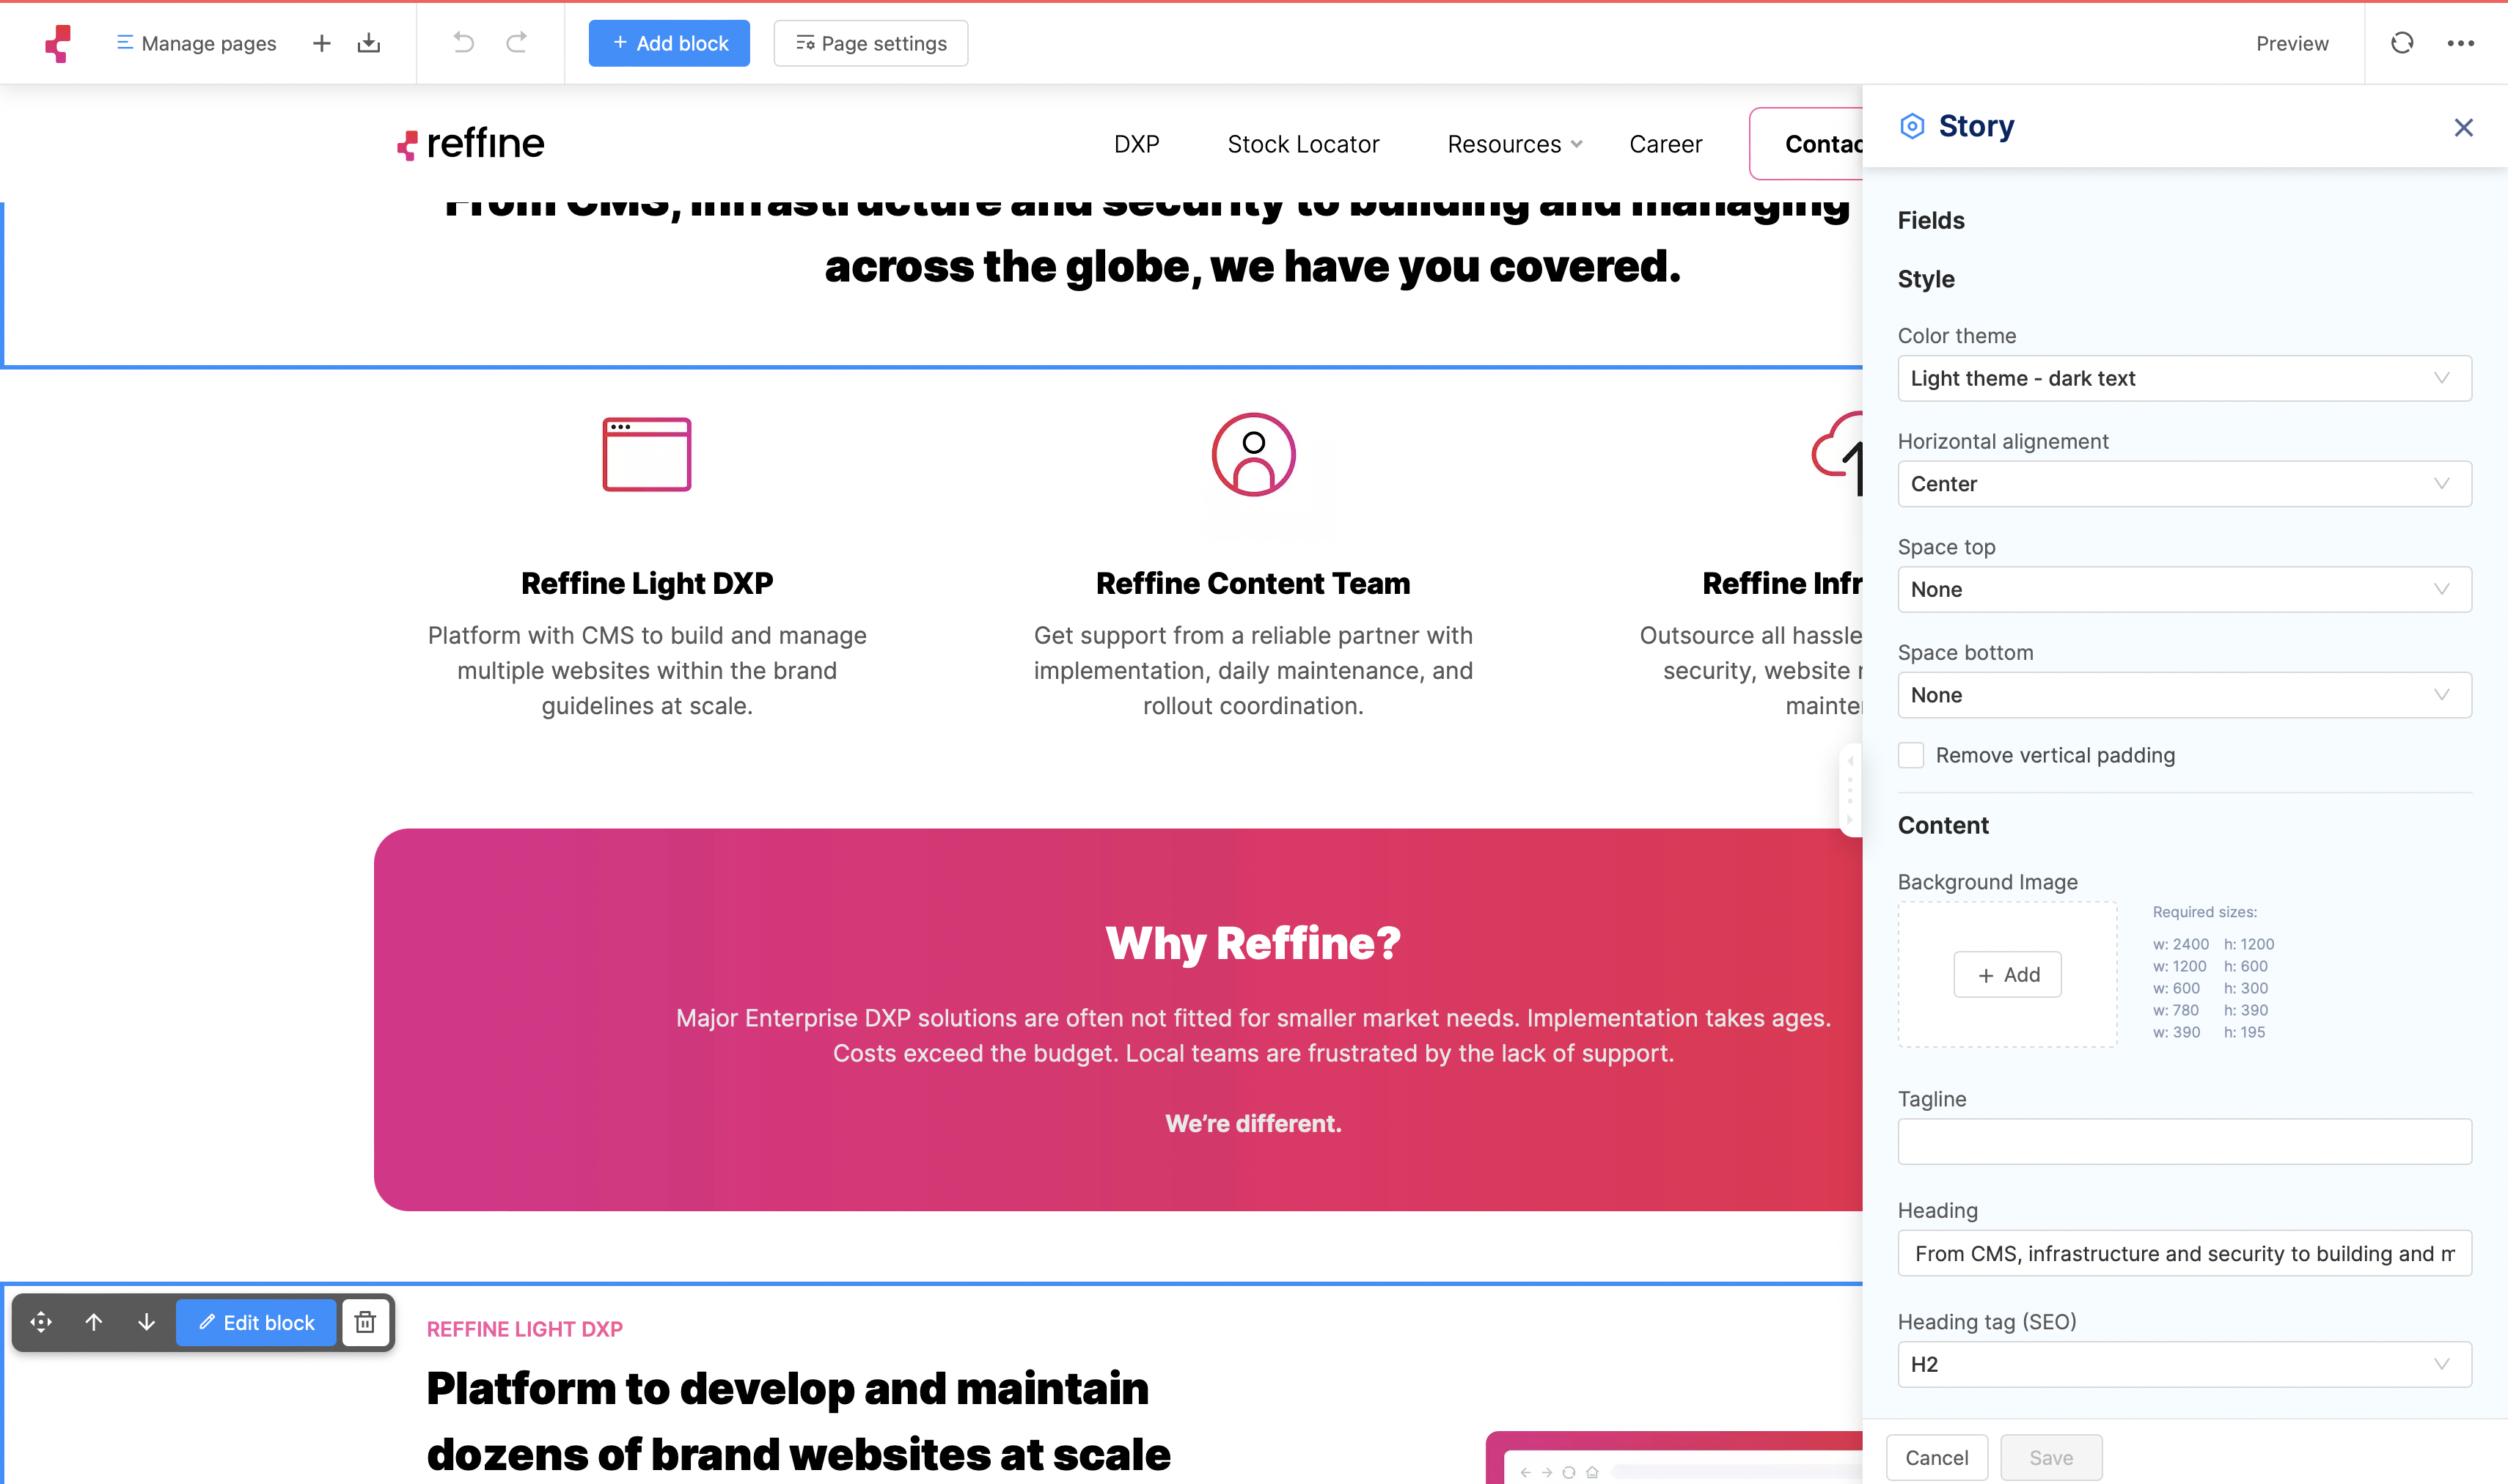
Task: Click the refresh icon near Preview
Action: [2402, 43]
